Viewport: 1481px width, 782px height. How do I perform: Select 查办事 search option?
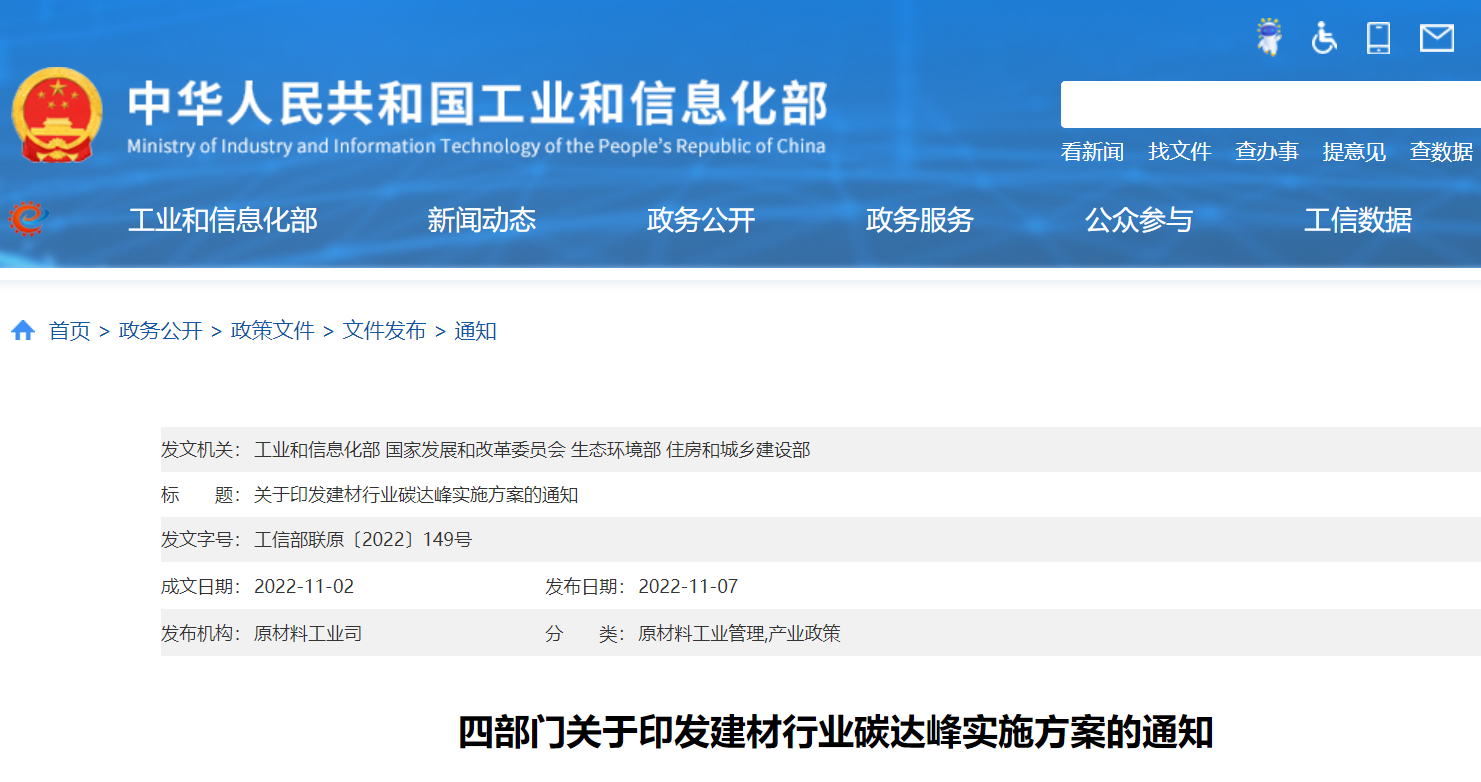click(1267, 152)
